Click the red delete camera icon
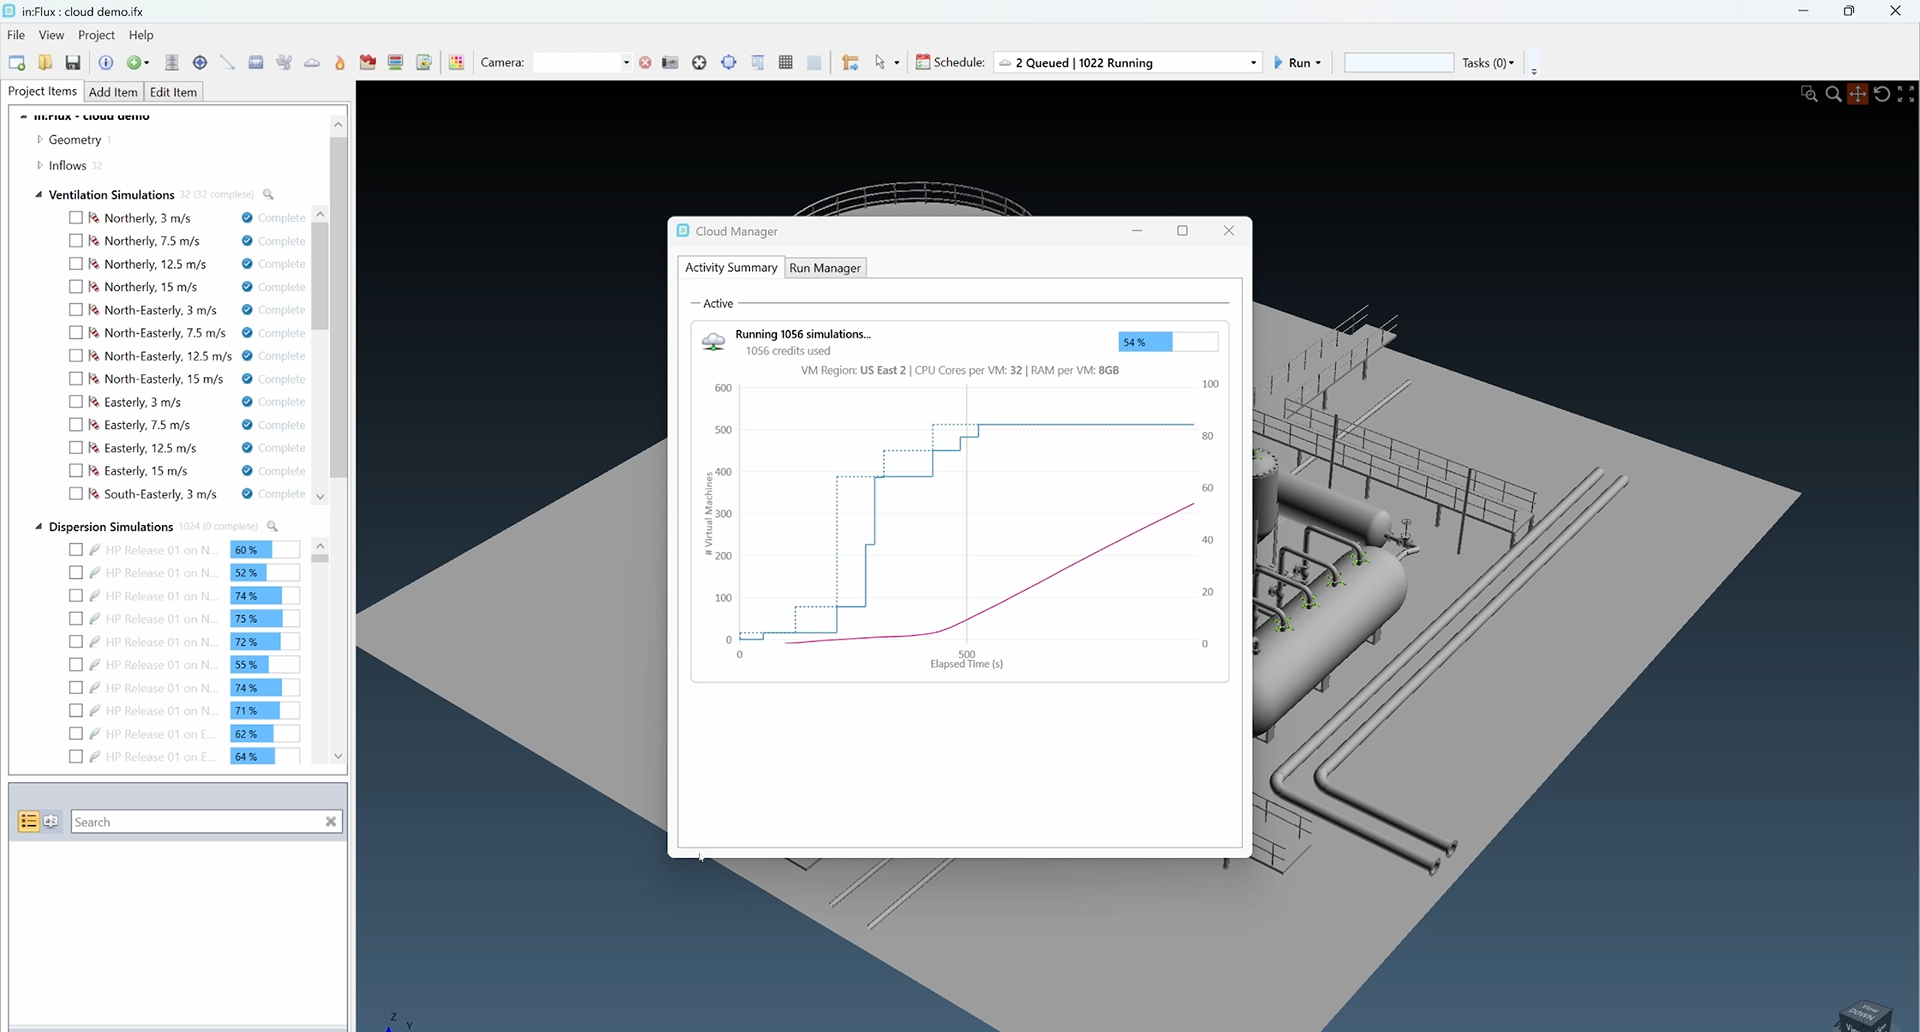1920x1032 pixels. pos(645,63)
